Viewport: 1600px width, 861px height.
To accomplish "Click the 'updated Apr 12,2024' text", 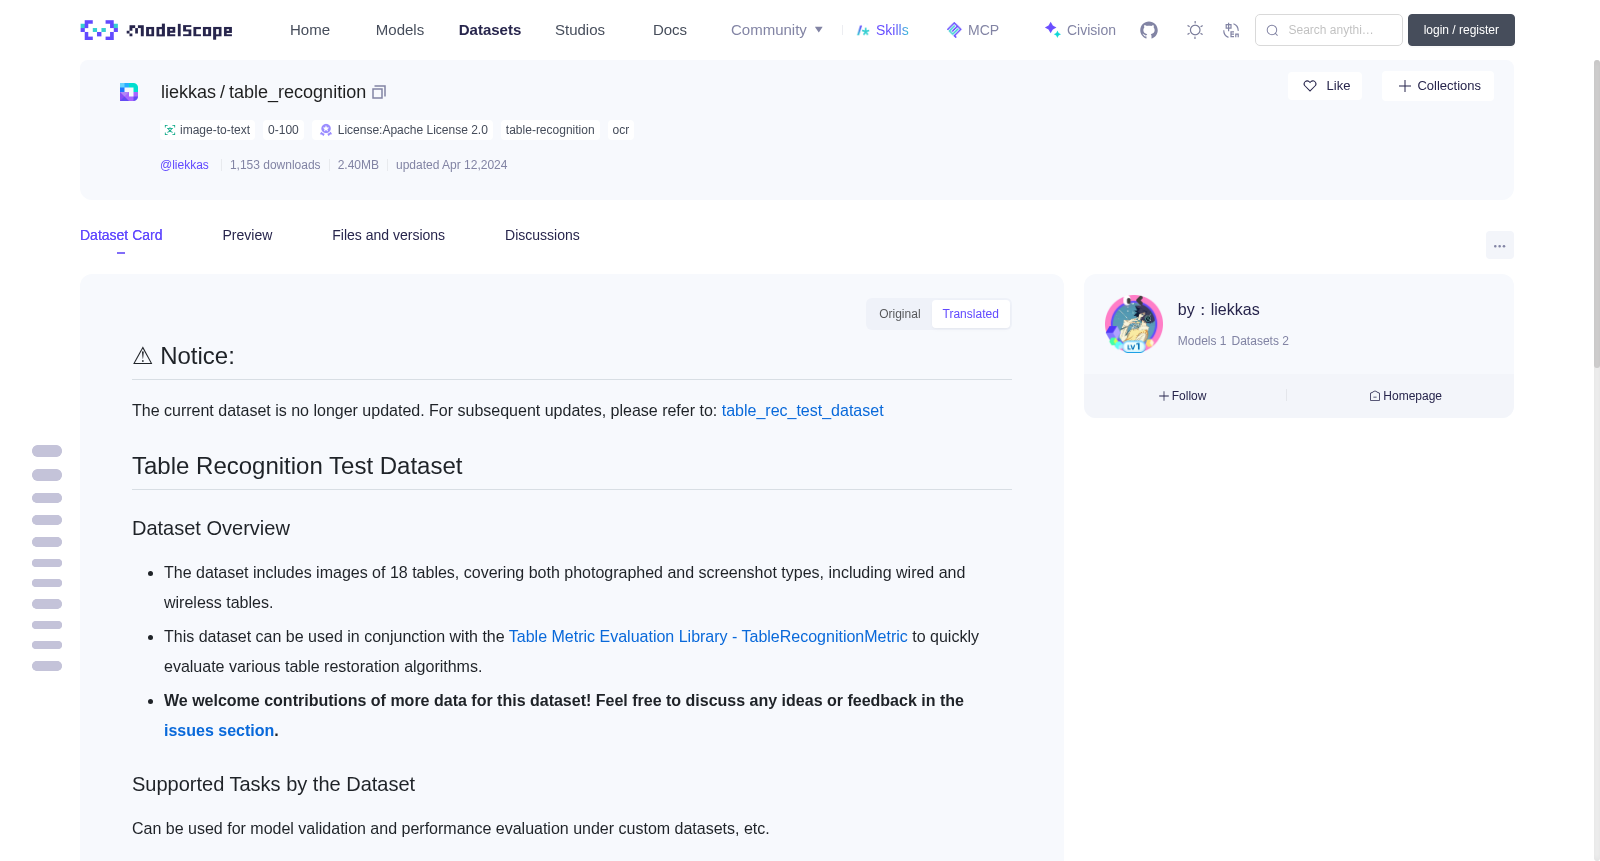I will pos(451,165).
